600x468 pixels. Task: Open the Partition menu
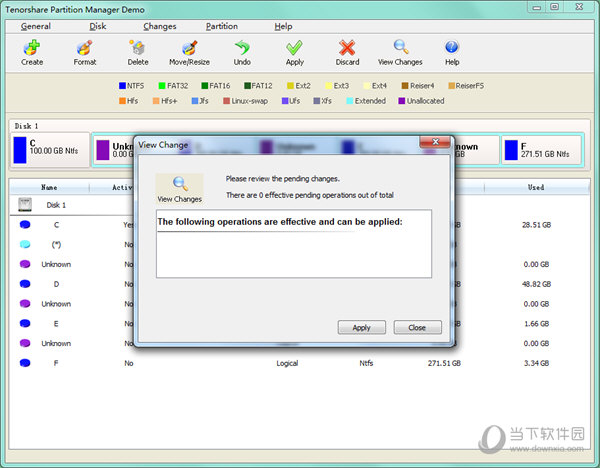(x=222, y=26)
